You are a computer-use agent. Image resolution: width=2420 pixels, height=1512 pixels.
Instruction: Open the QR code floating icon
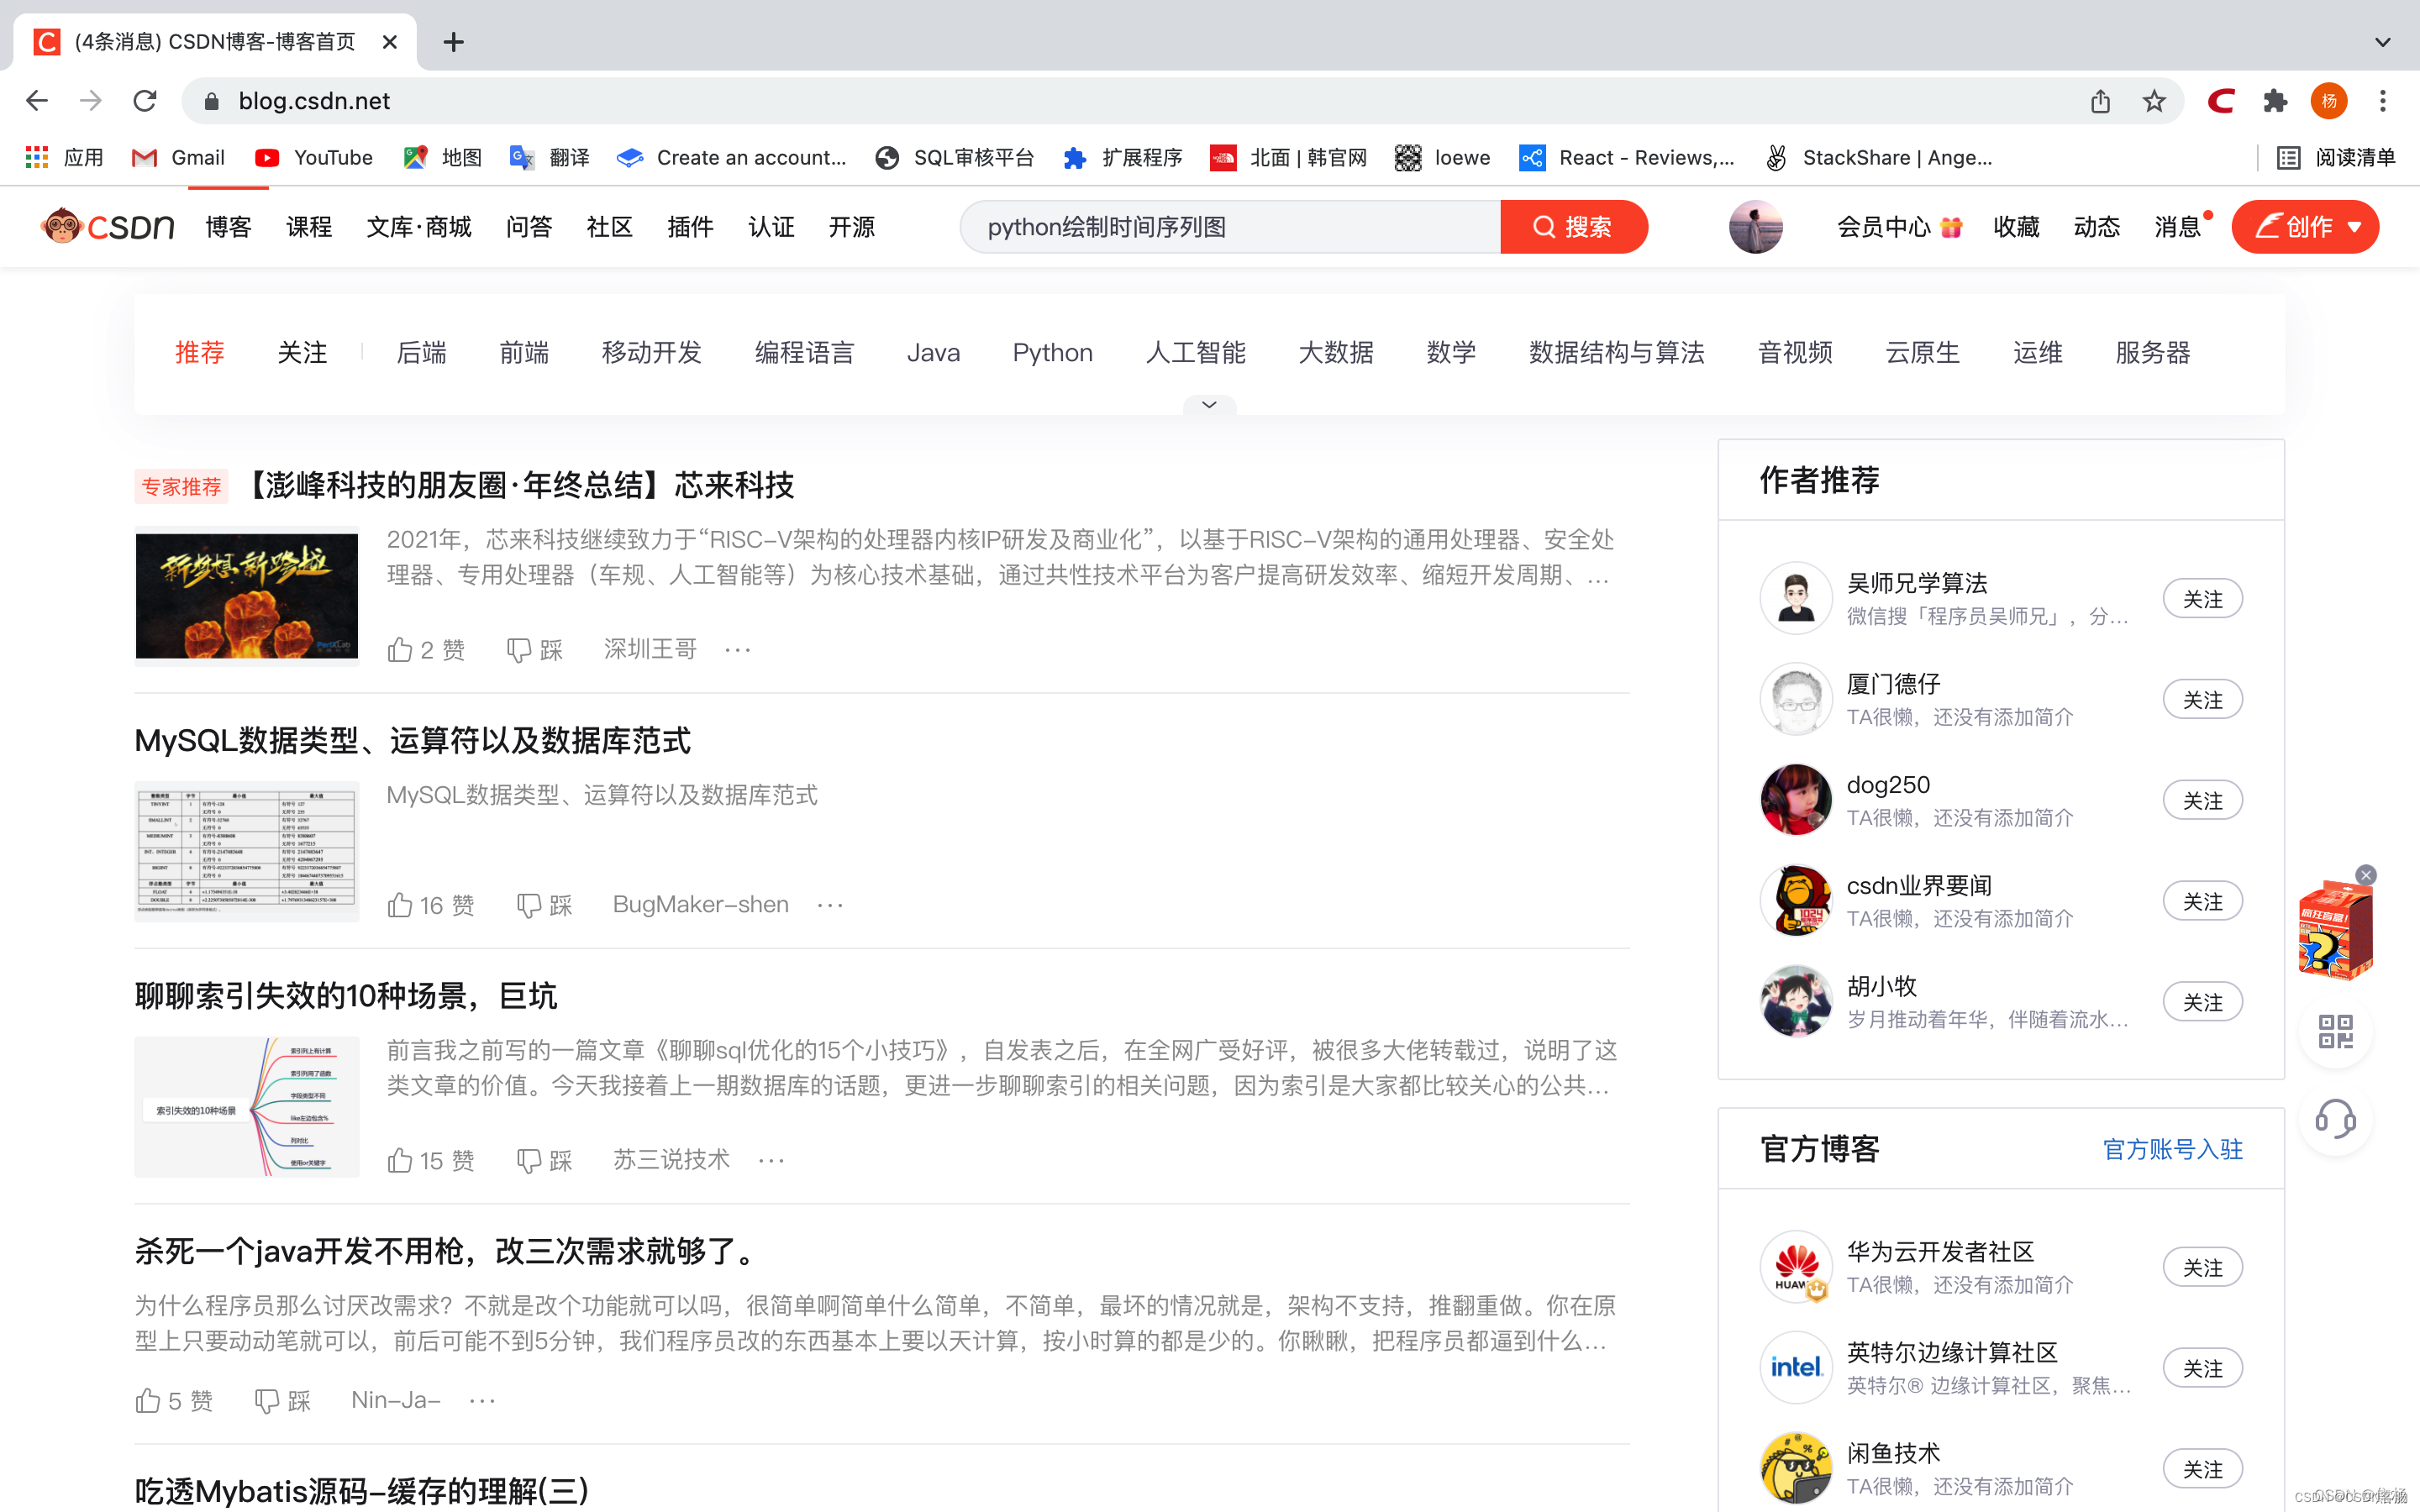[2335, 1031]
